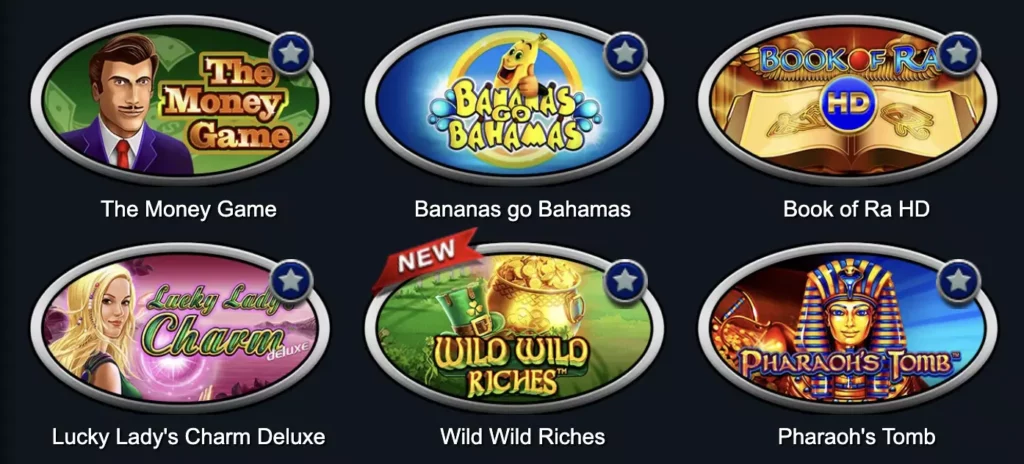The image size is (1024, 464).
Task: Select the Pharaoh's Tomb game thumbnail
Action: tap(848, 327)
